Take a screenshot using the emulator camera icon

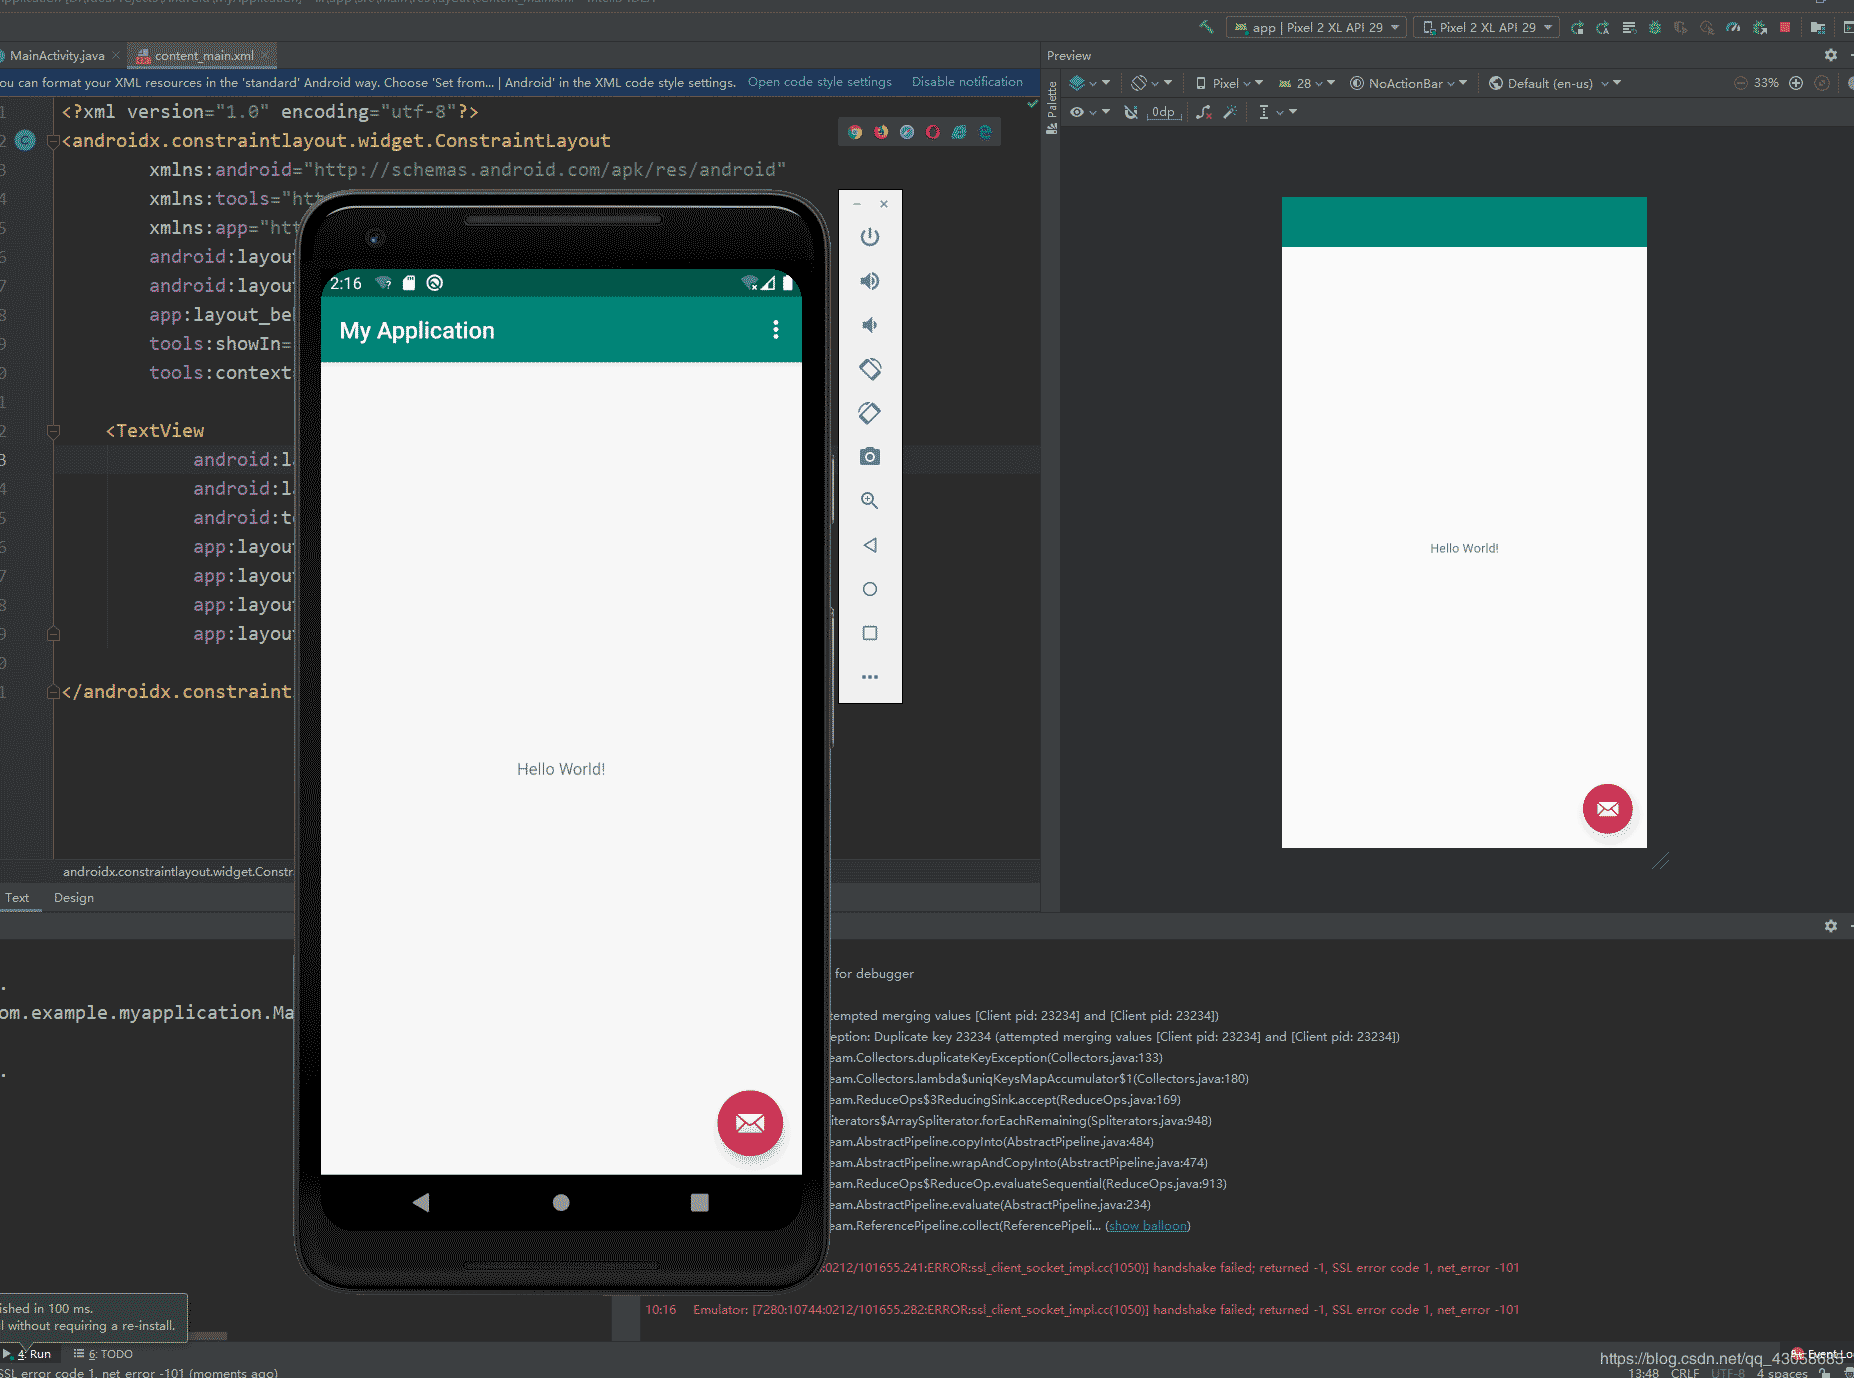pos(869,456)
